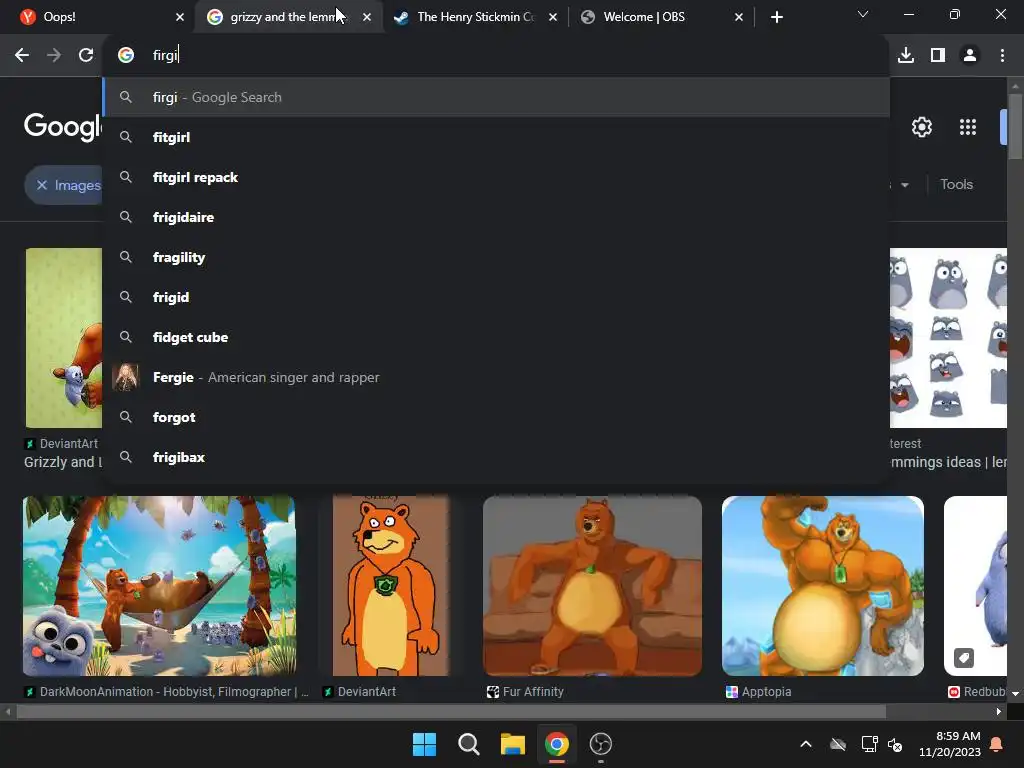Click the vertical scrollbar down arrow
The width and height of the screenshot is (1024, 768).
point(1015,694)
